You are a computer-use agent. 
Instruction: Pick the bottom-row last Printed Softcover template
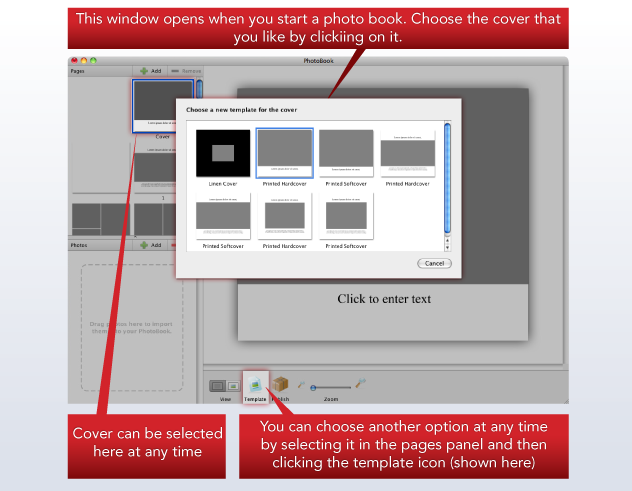[x=346, y=216]
